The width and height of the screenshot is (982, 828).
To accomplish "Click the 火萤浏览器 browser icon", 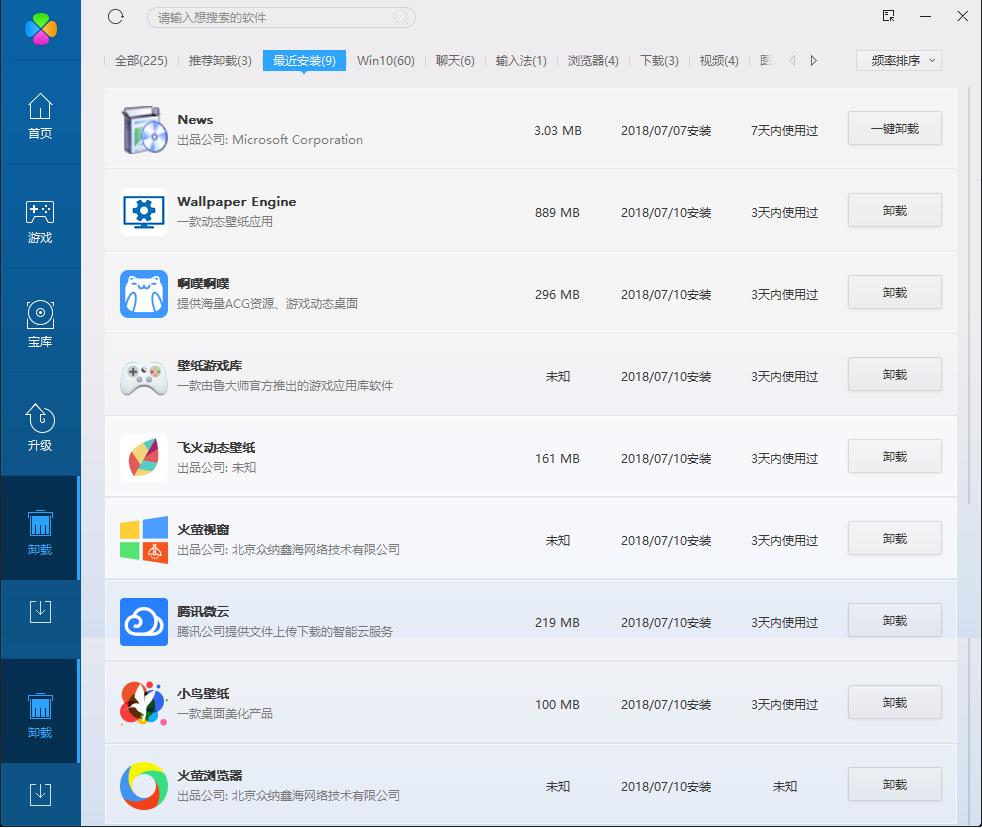I will [144, 785].
